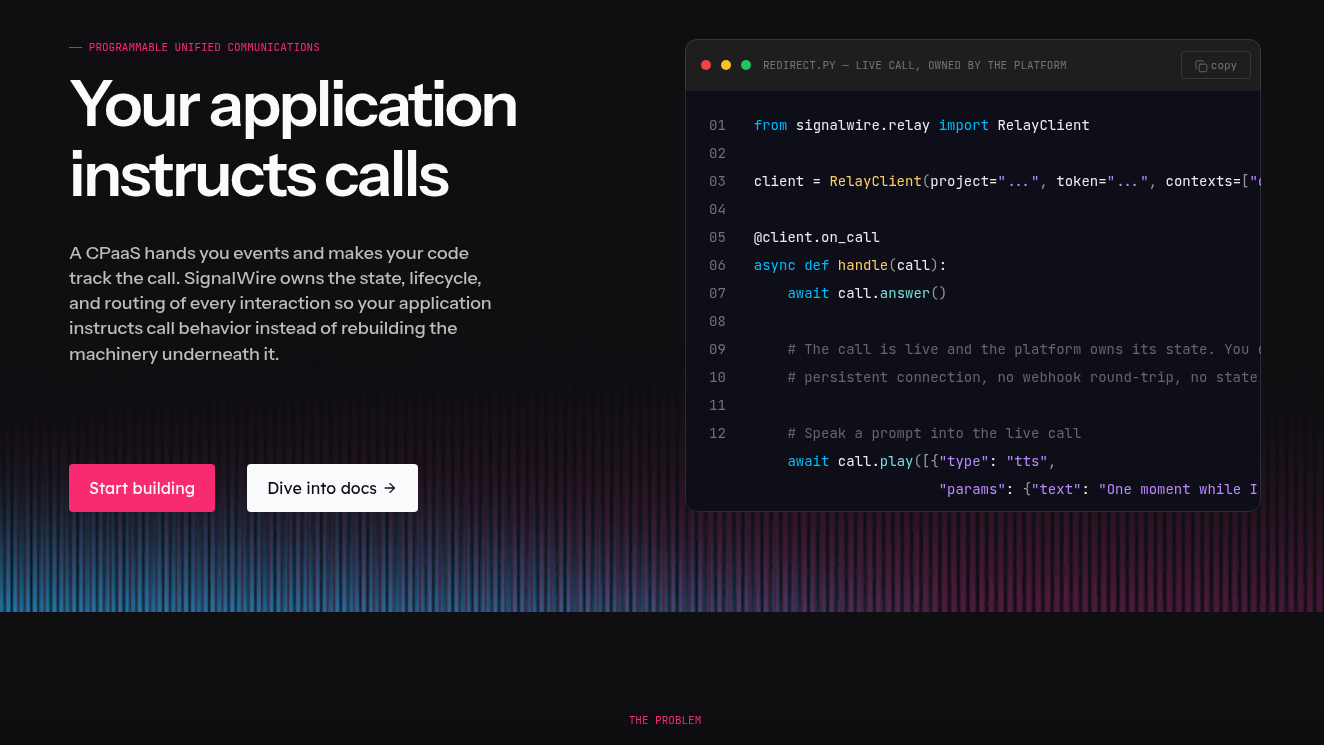Click the PROGRAMMABLE UNIFIED COMMUNICATIONS label
Viewport: 1324px width, 745px height.
[204, 47]
